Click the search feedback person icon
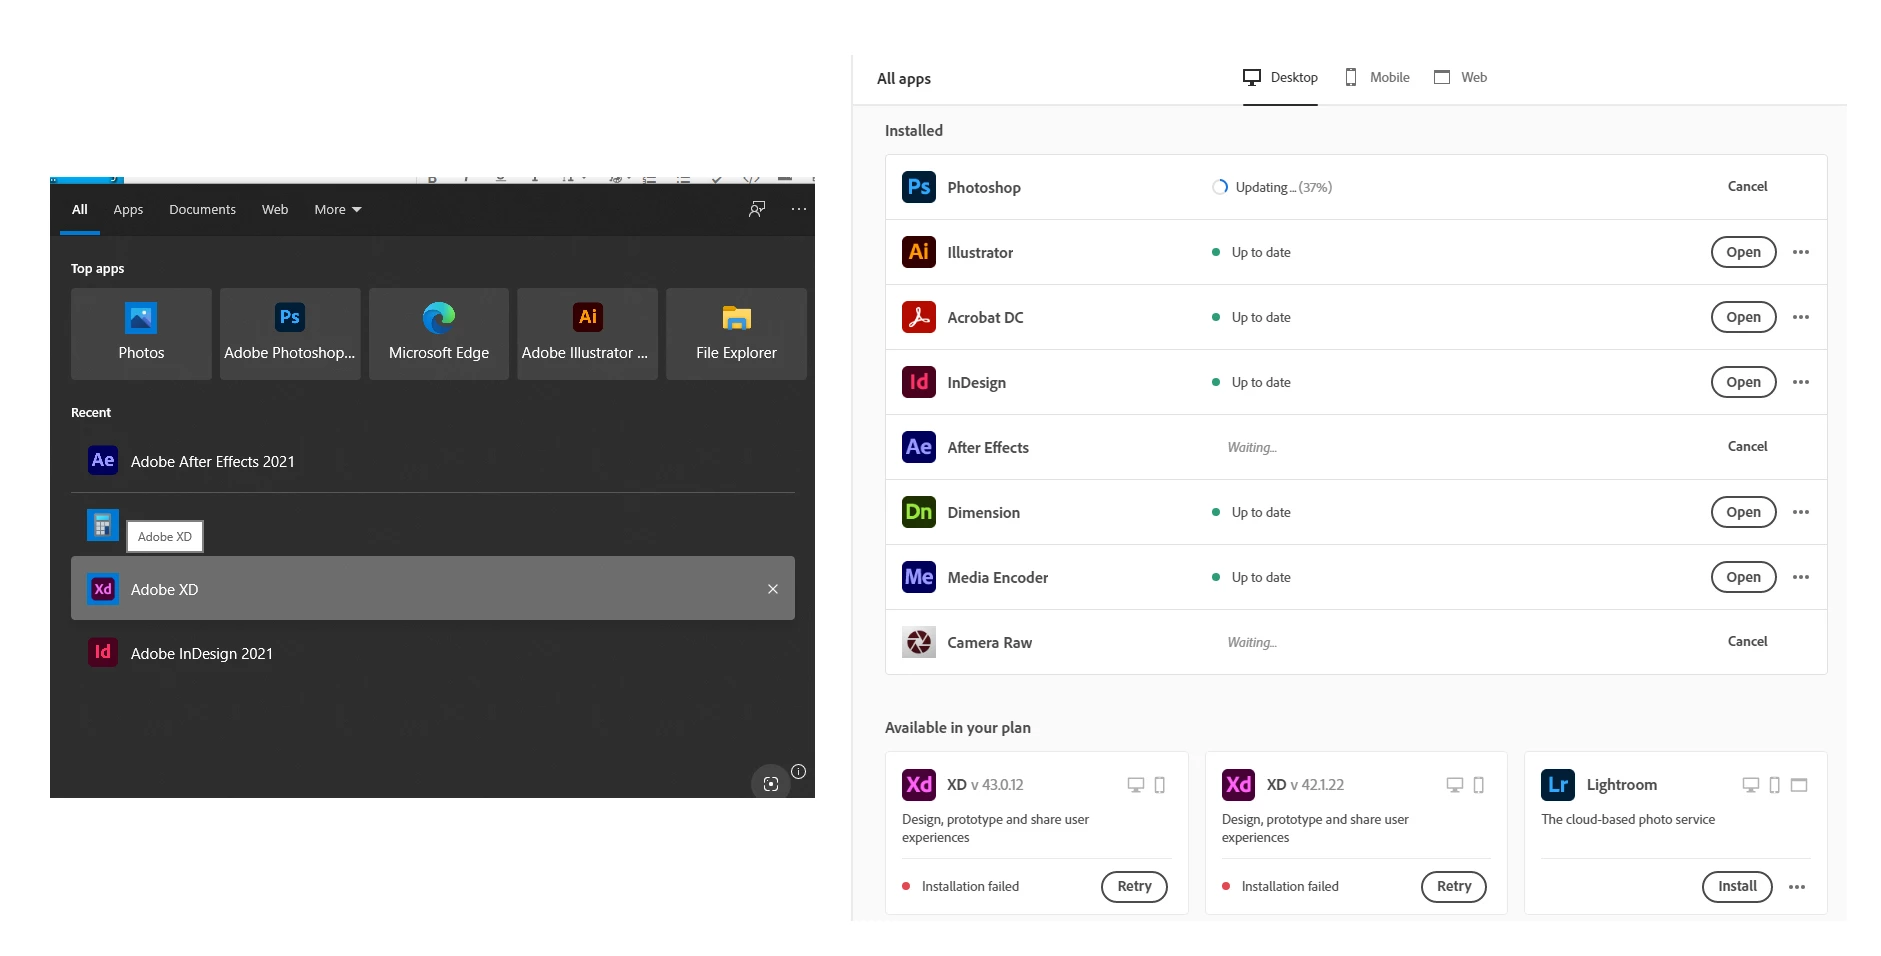 pyautogui.click(x=757, y=209)
